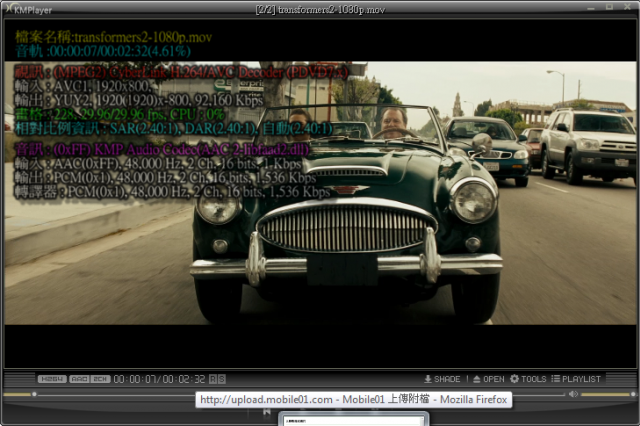Click the OSD line with SAR(2.40:1), DAR(2.40:1)
The height and width of the screenshot is (426, 640).
(174, 129)
